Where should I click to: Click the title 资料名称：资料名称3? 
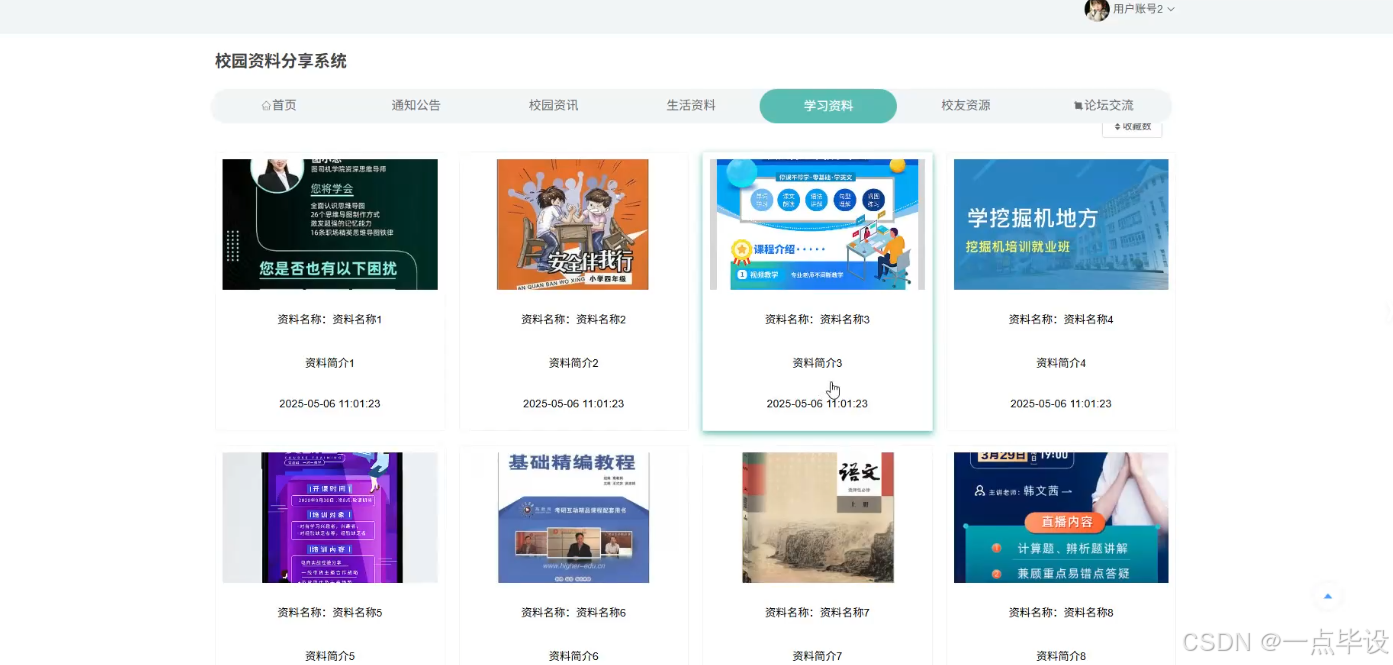pos(817,320)
